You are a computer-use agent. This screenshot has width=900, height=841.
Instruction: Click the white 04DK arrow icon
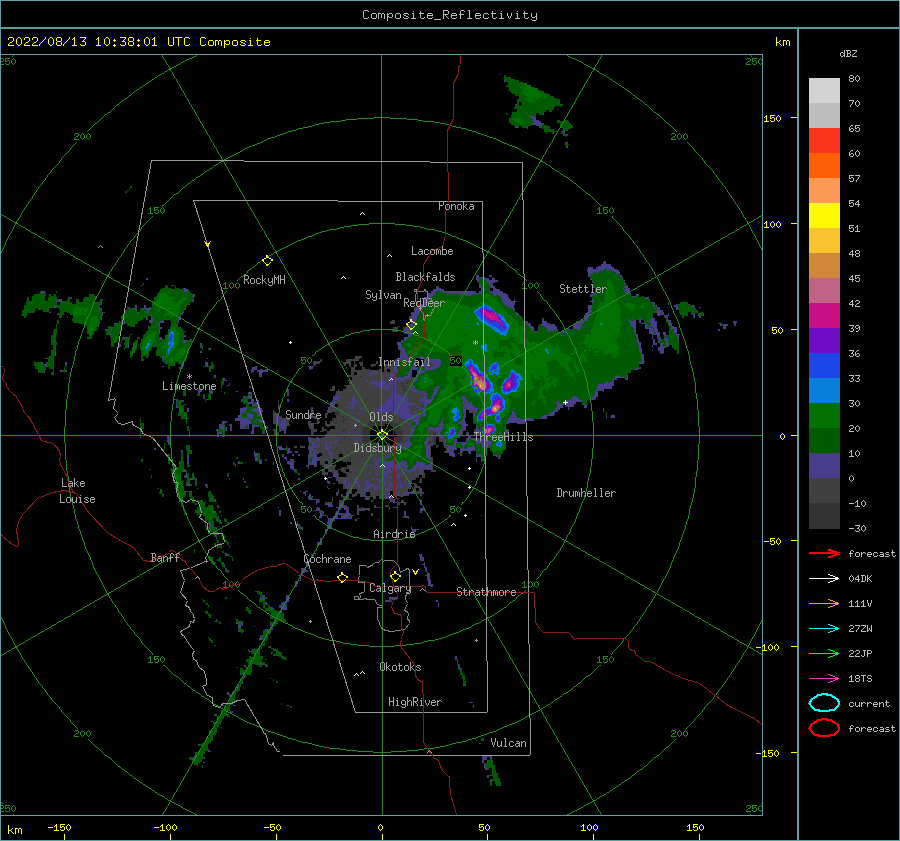point(824,578)
